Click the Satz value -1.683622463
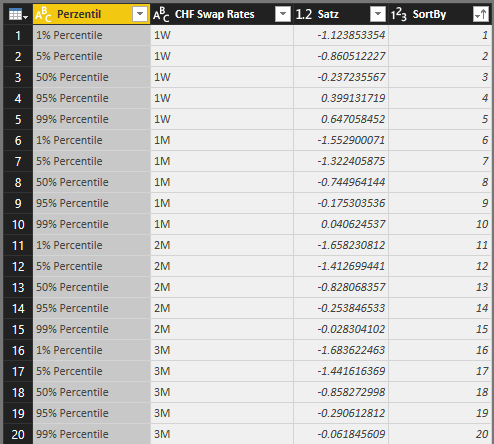The image size is (494, 444). pos(351,350)
